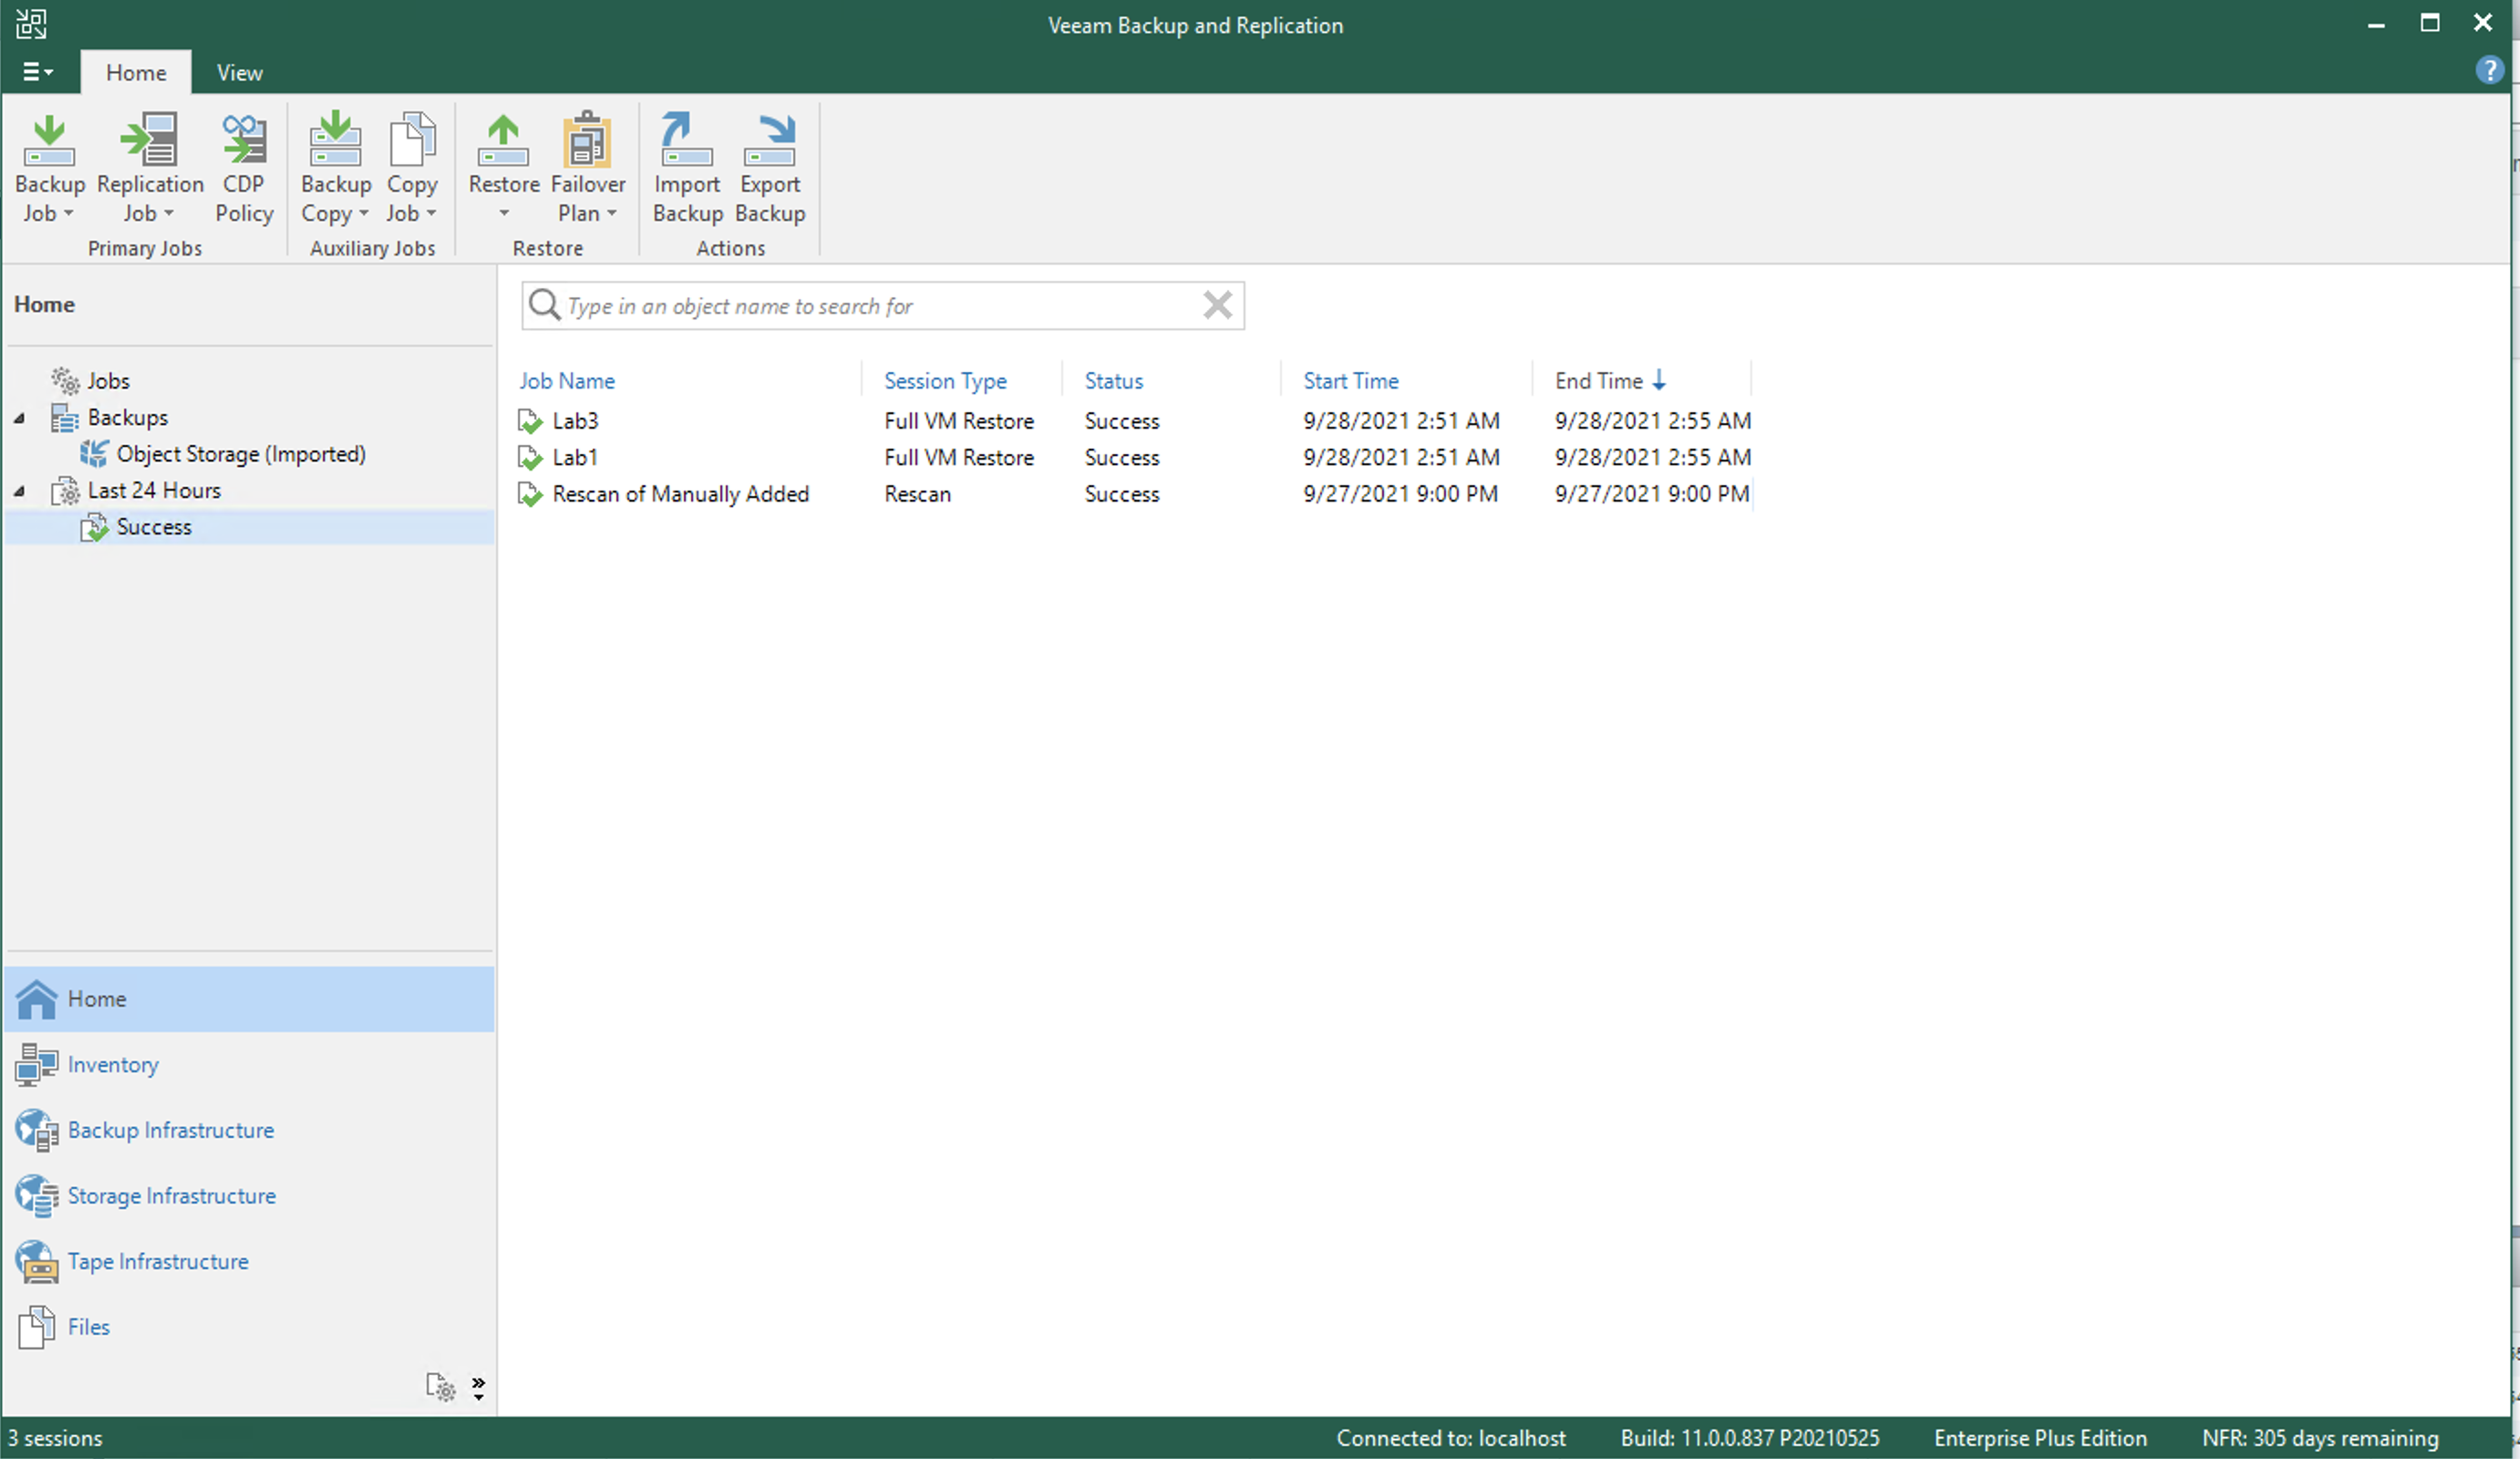Click the Backup Copy ribbon icon
Image resolution: width=2520 pixels, height=1459 pixels.
point(335,139)
